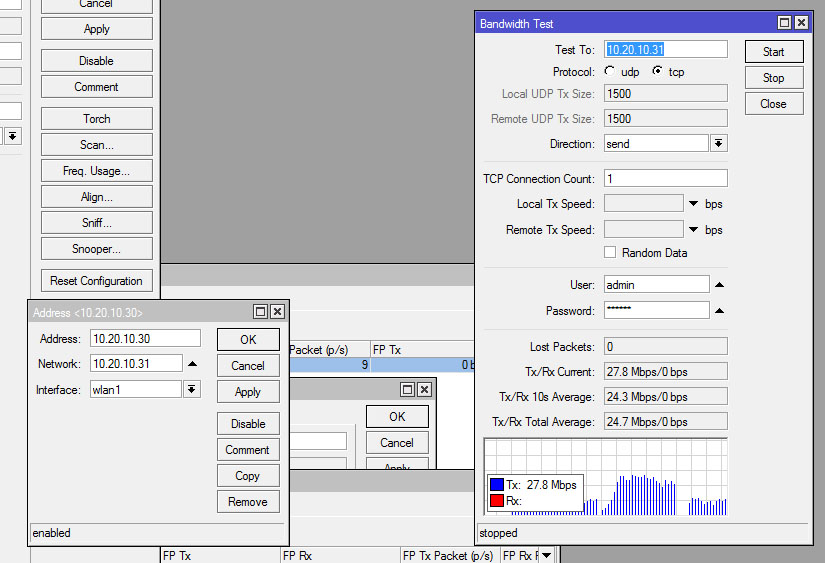Close Bandwidth Test window with X
The height and width of the screenshot is (563, 825).
point(801,23)
